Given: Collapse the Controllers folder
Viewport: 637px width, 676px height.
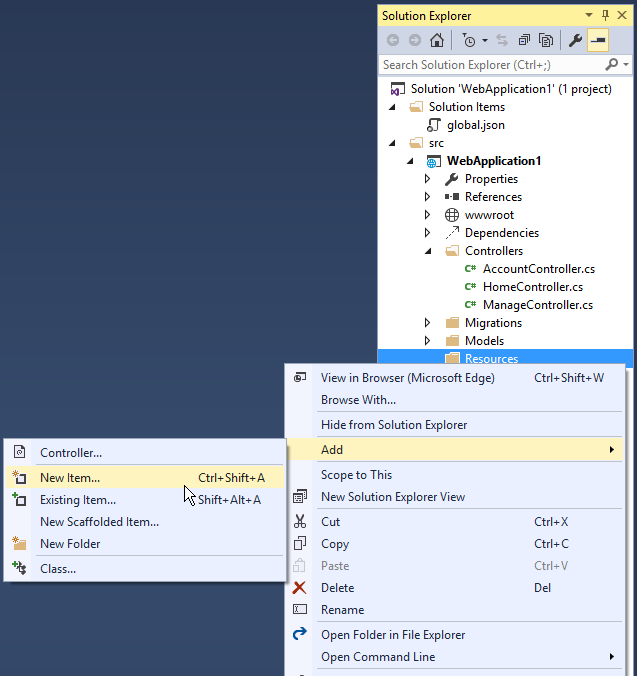Looking at the screenshot, I should click(428, 251).
